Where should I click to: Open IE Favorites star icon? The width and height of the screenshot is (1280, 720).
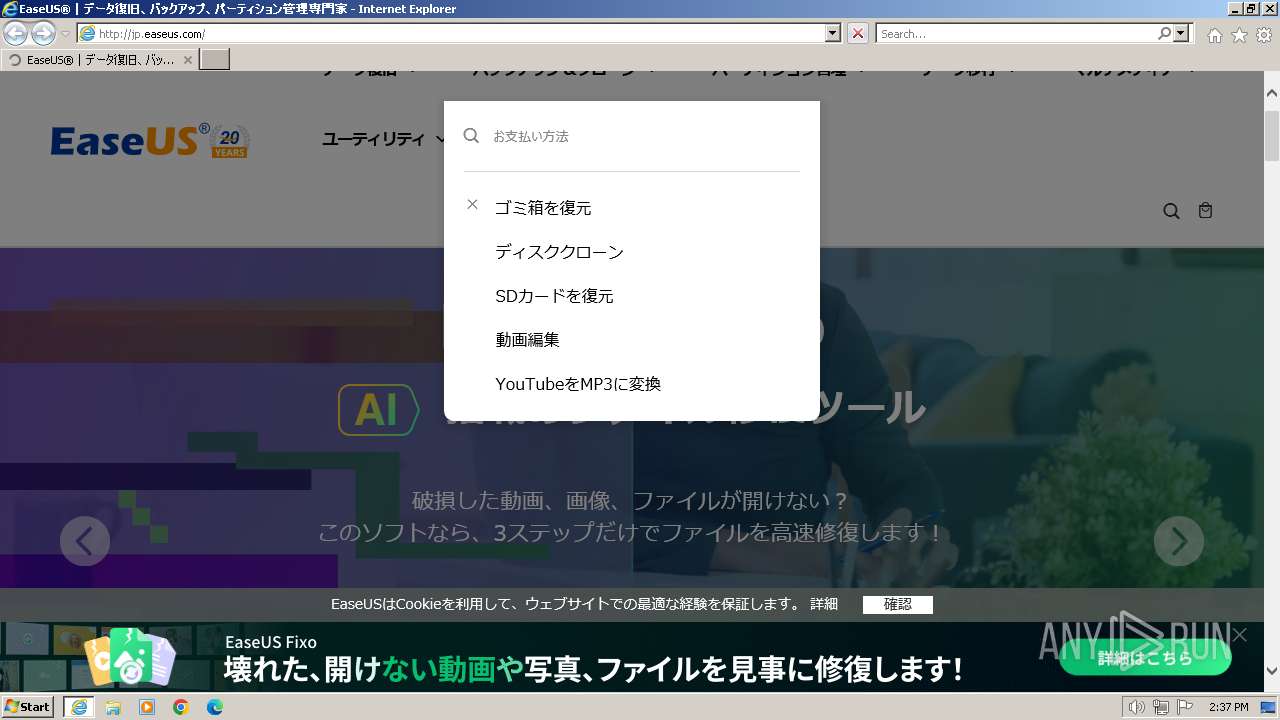(1239, 35)
